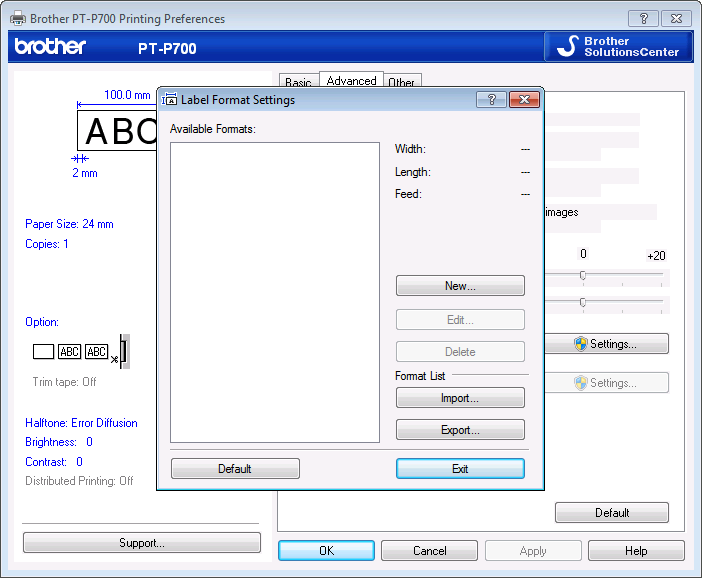The image size is (702, 578).
Task: Click the ABC label preview image
Action: click(x=117, y=131)
